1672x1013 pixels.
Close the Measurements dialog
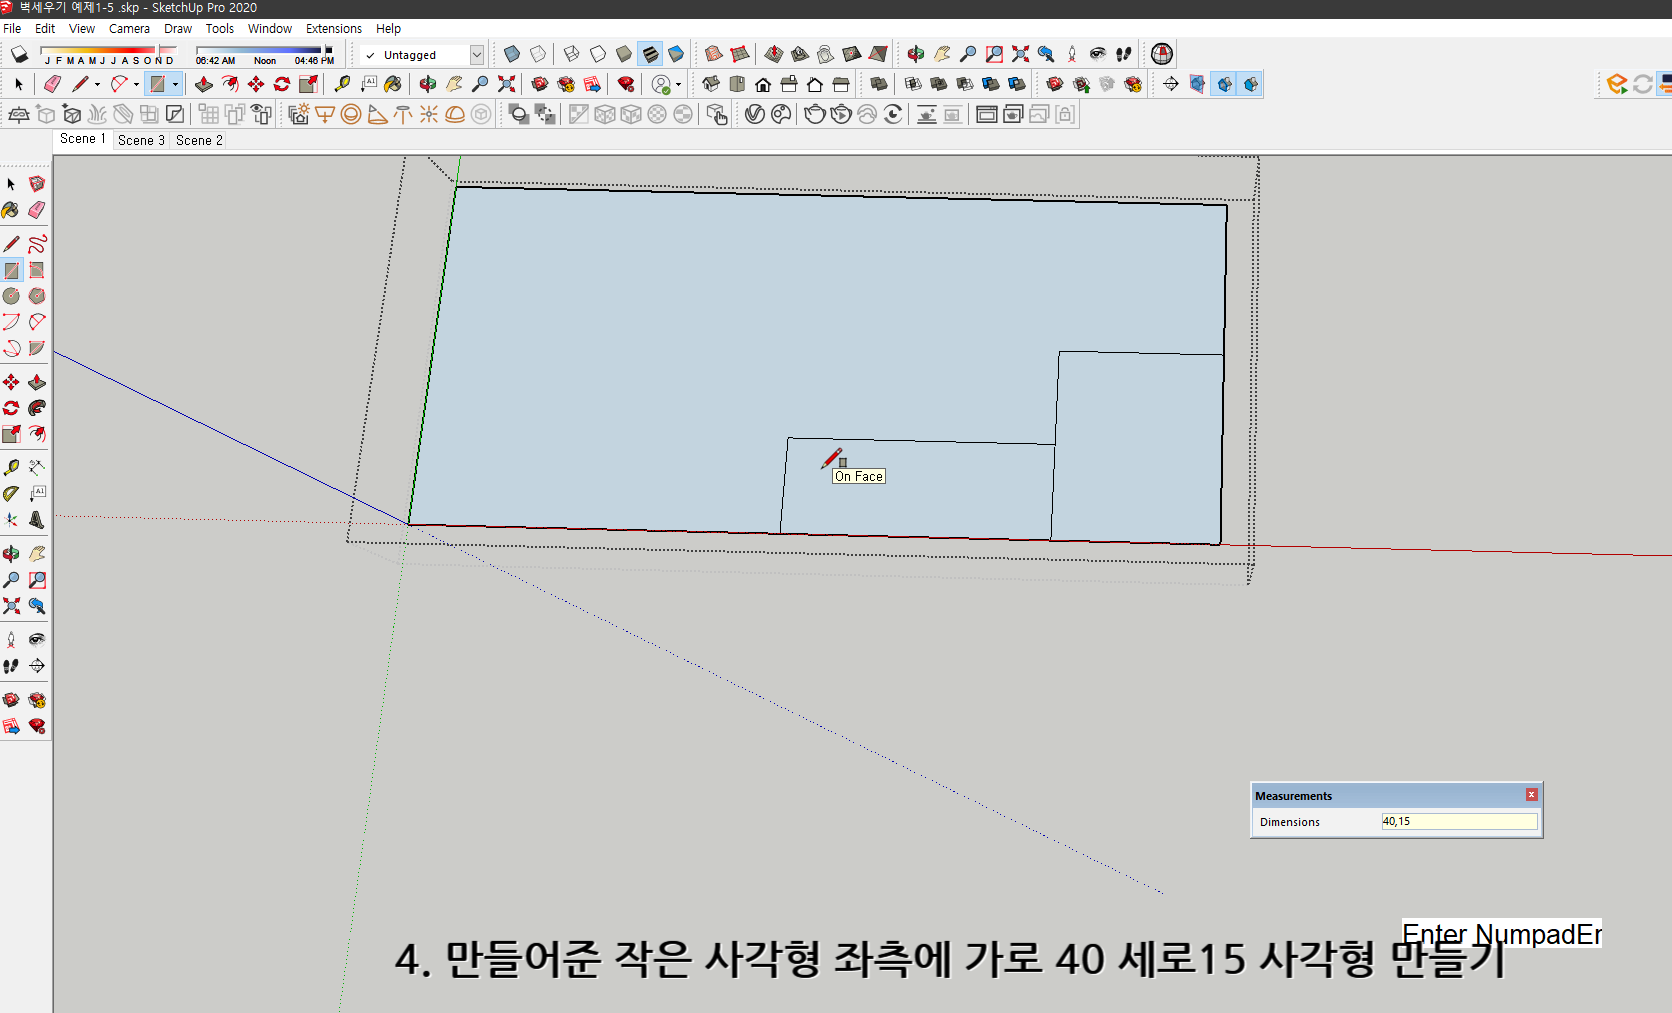tap(1531, 794)
